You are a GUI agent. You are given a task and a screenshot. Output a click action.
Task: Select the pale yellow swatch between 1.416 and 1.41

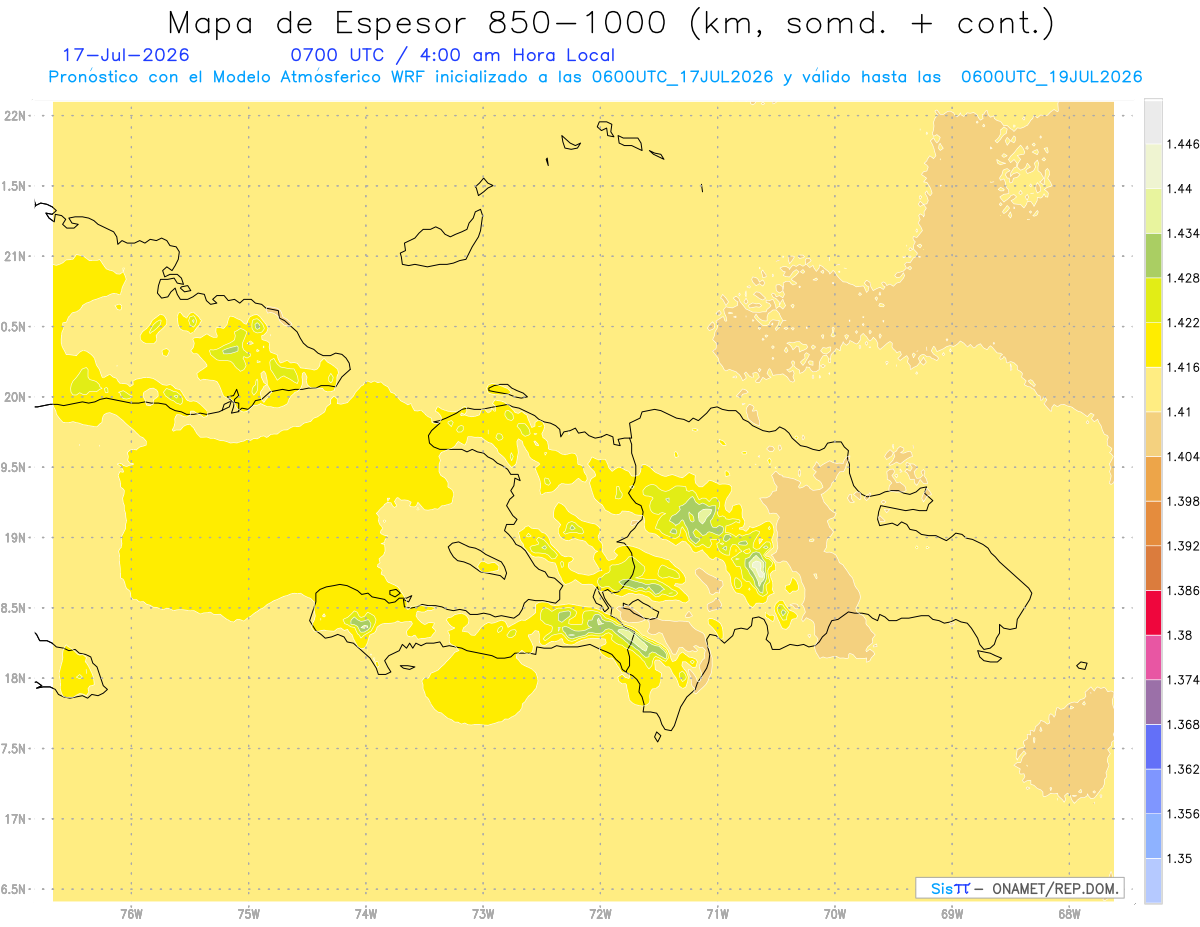click(x=1153, y=389)
